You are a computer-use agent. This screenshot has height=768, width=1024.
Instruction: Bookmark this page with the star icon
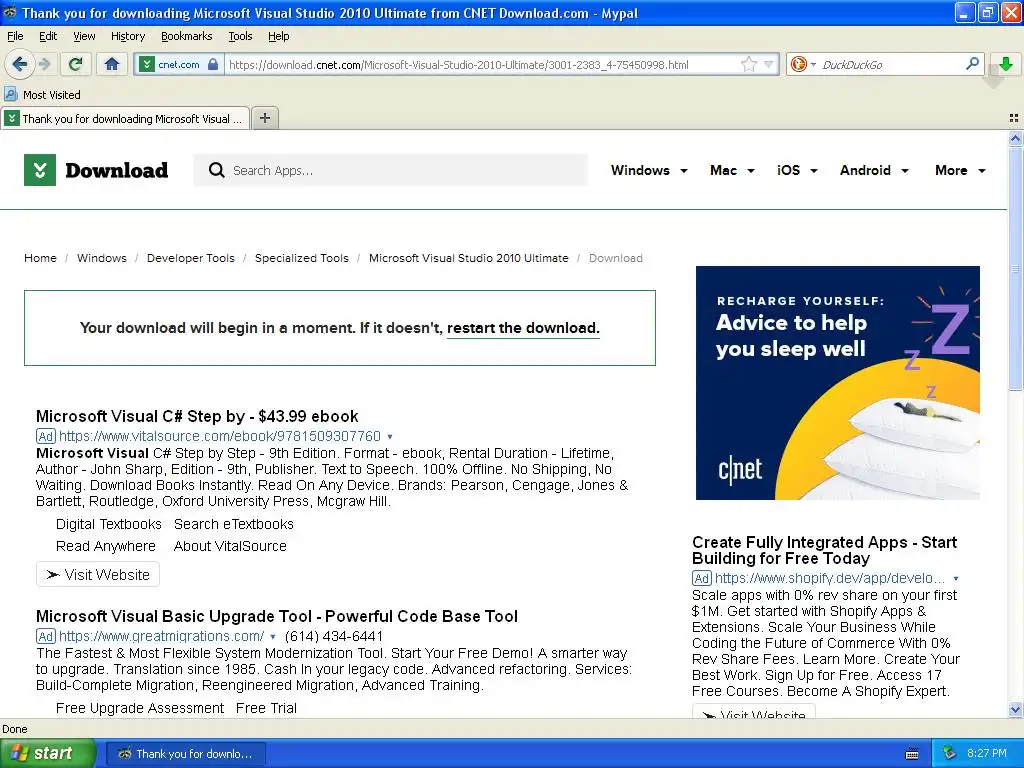click(748, 64)
